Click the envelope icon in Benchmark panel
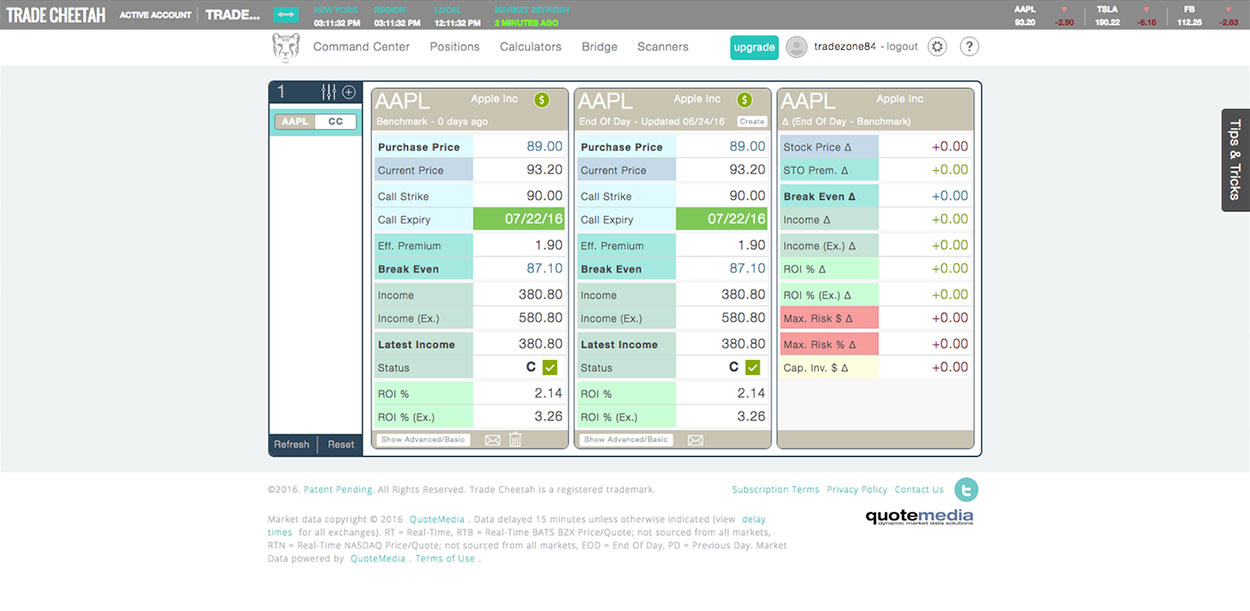Image resolution: width=1250 pixels, height=611 pixels. coord(493,440)
